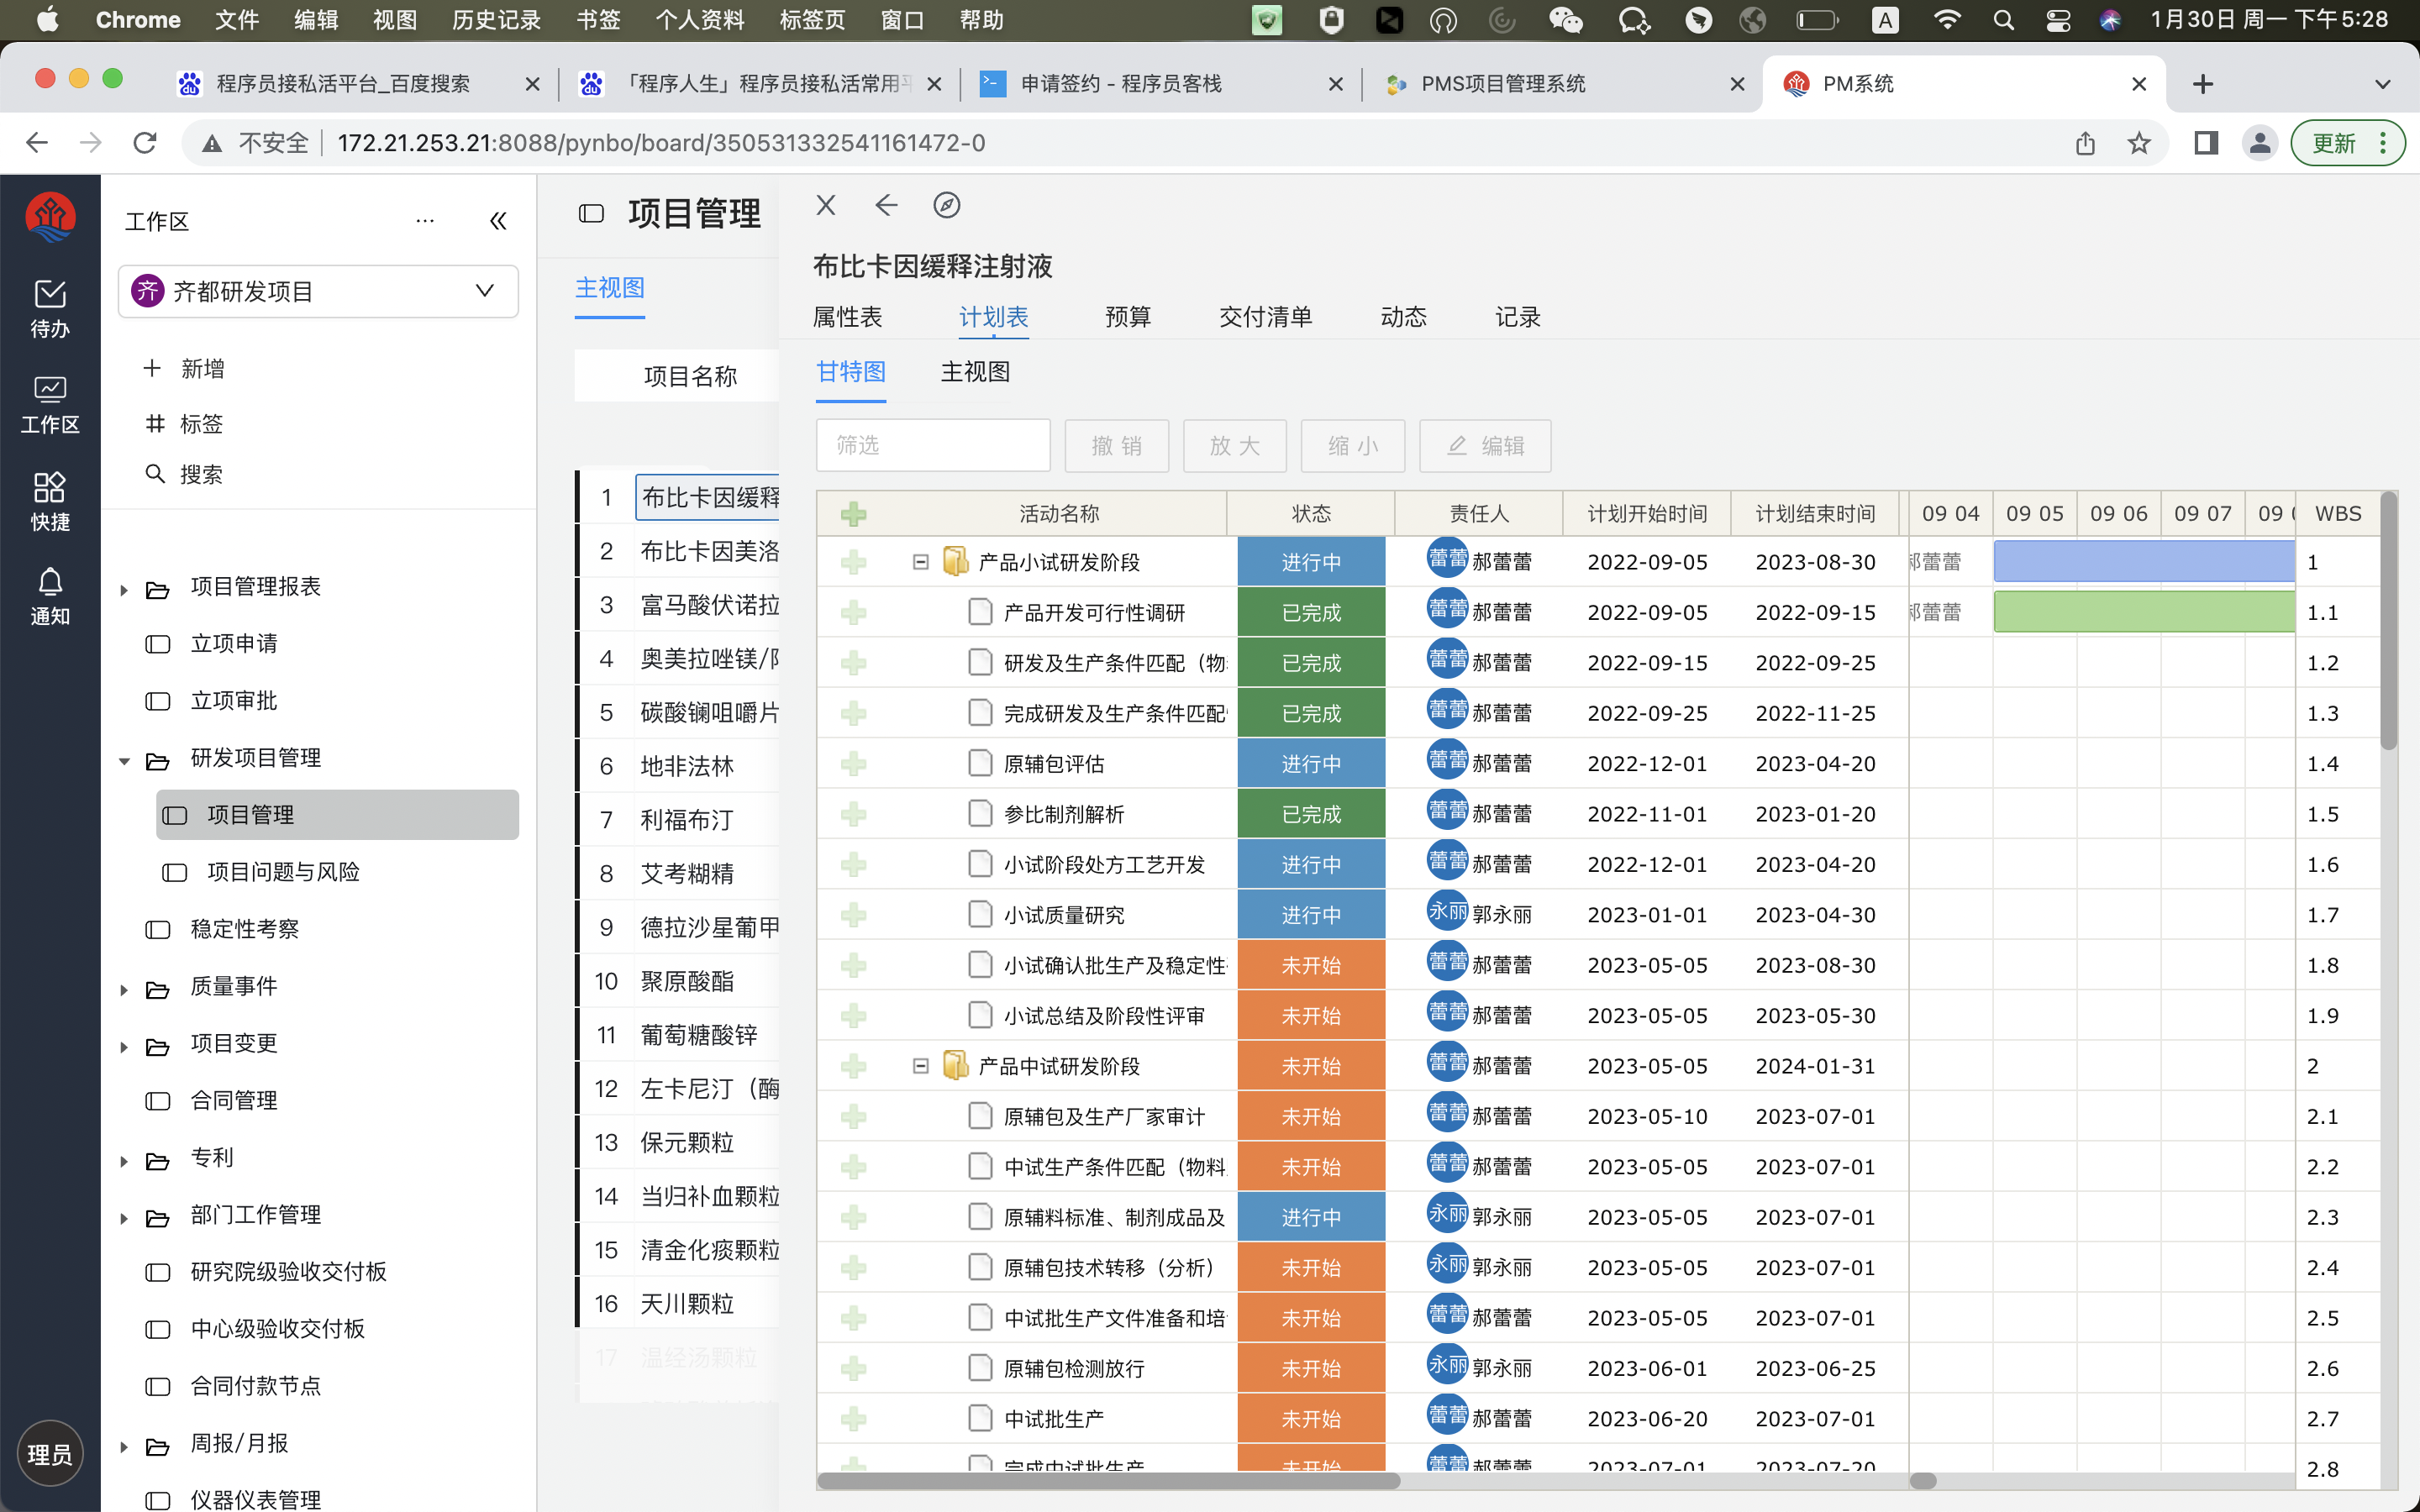Expand the 产品中试研发阶段 row
2420x1512 pixels.
[x=918, y=1063]
